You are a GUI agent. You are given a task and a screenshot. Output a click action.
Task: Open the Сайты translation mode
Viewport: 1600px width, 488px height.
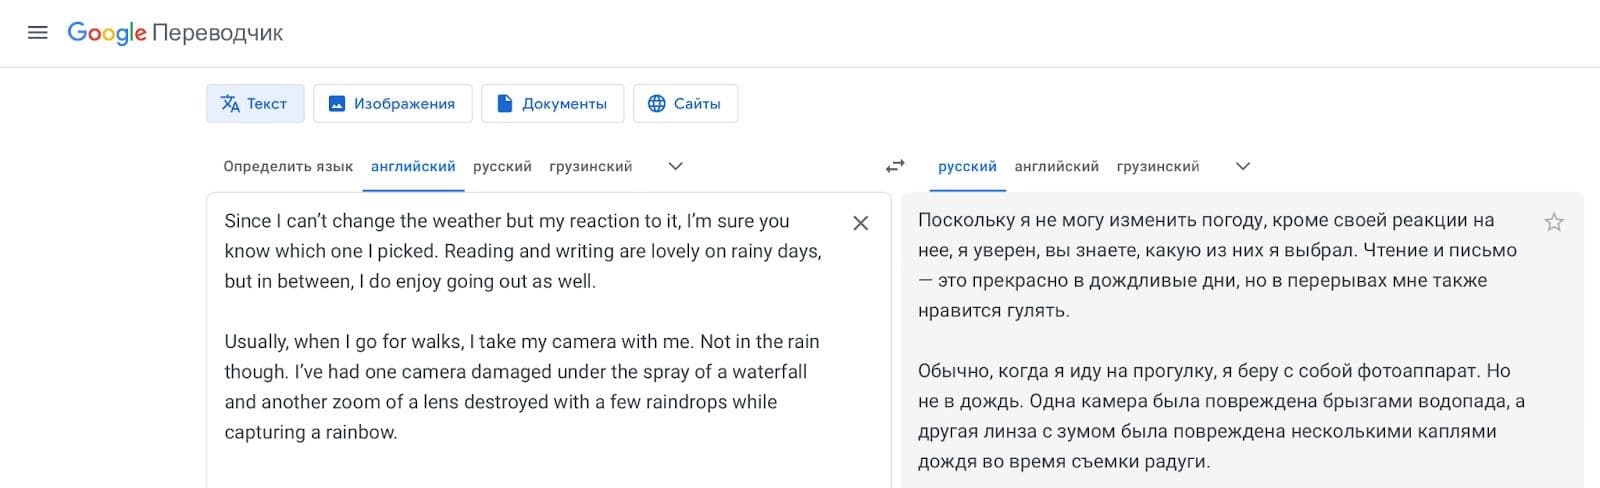tap(685, 103)
